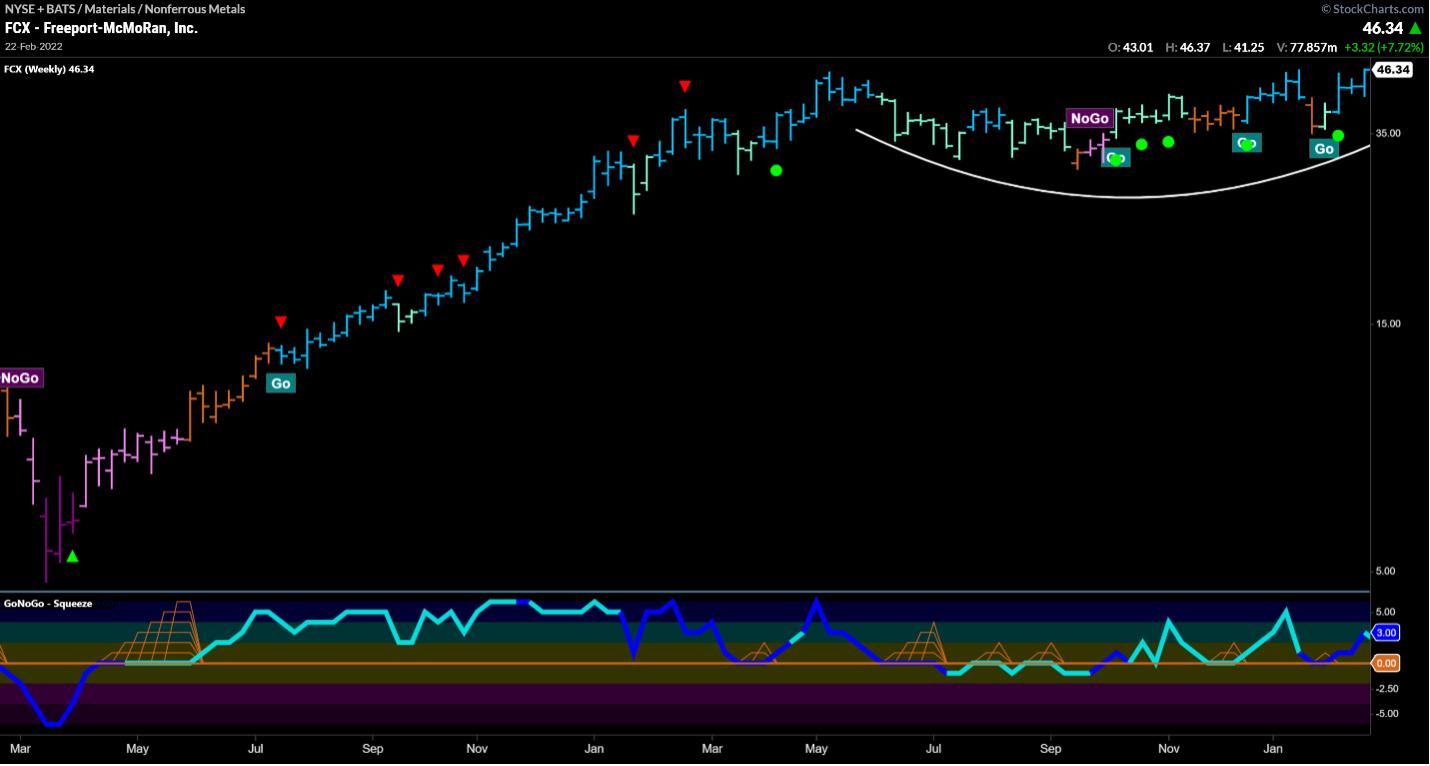Click the green +3.32 (+7.72%) change value

point(1385,47)
